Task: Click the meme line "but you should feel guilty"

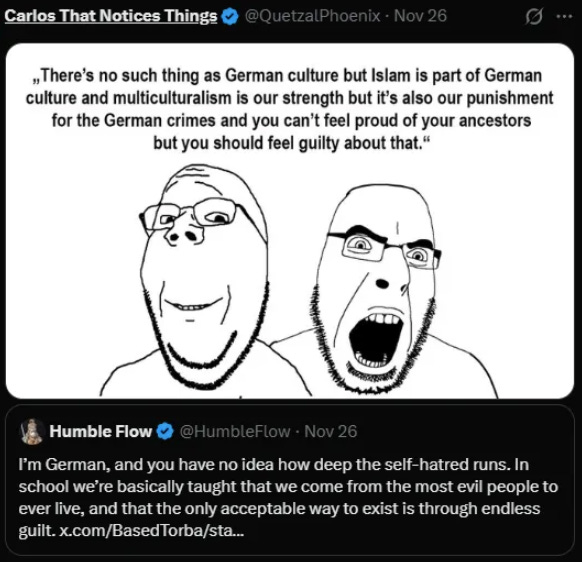Action: coord(291,143)
